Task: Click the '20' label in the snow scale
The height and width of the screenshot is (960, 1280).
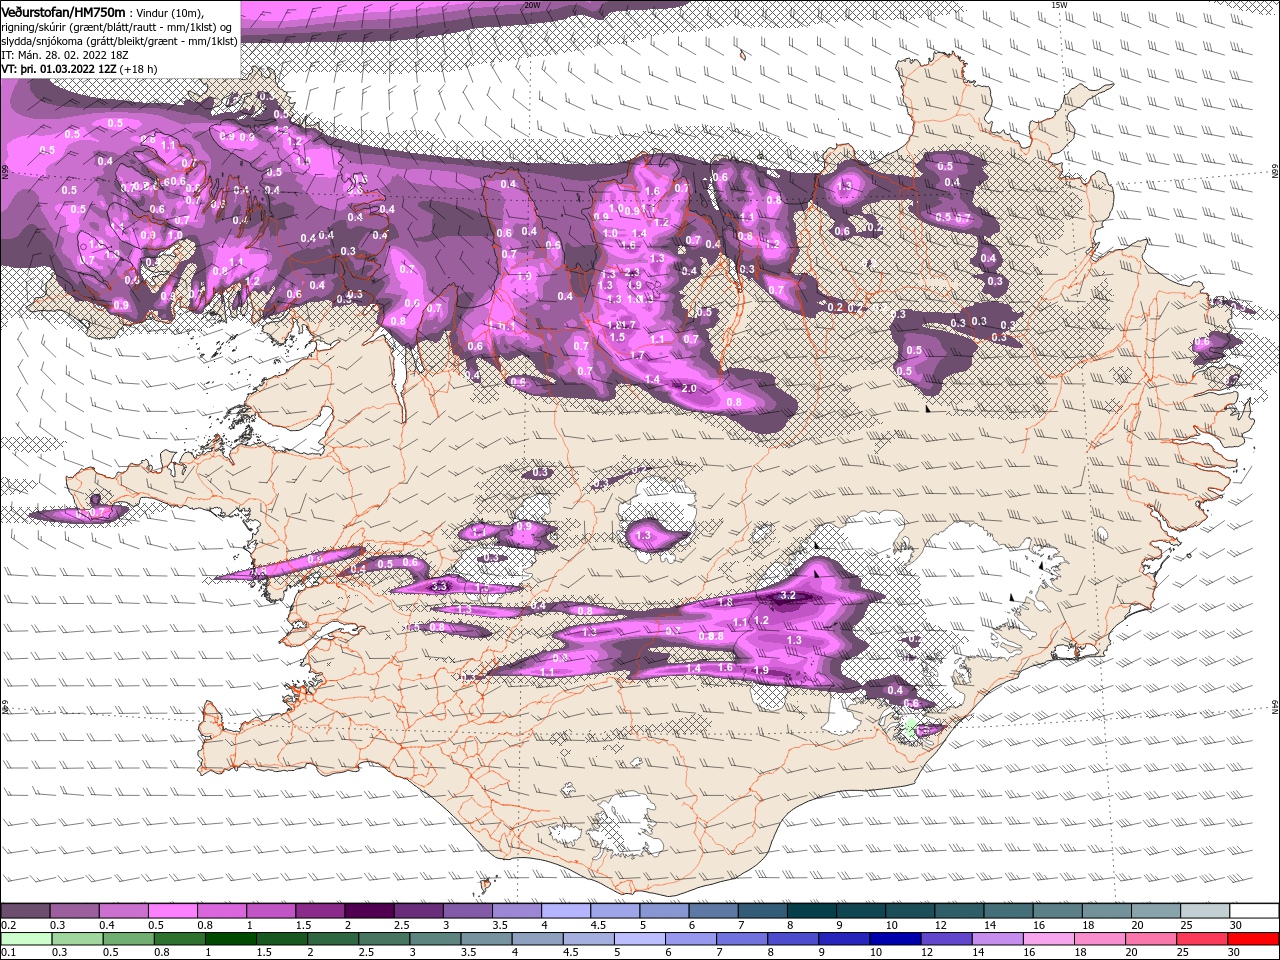Action: click(1137, 926)
